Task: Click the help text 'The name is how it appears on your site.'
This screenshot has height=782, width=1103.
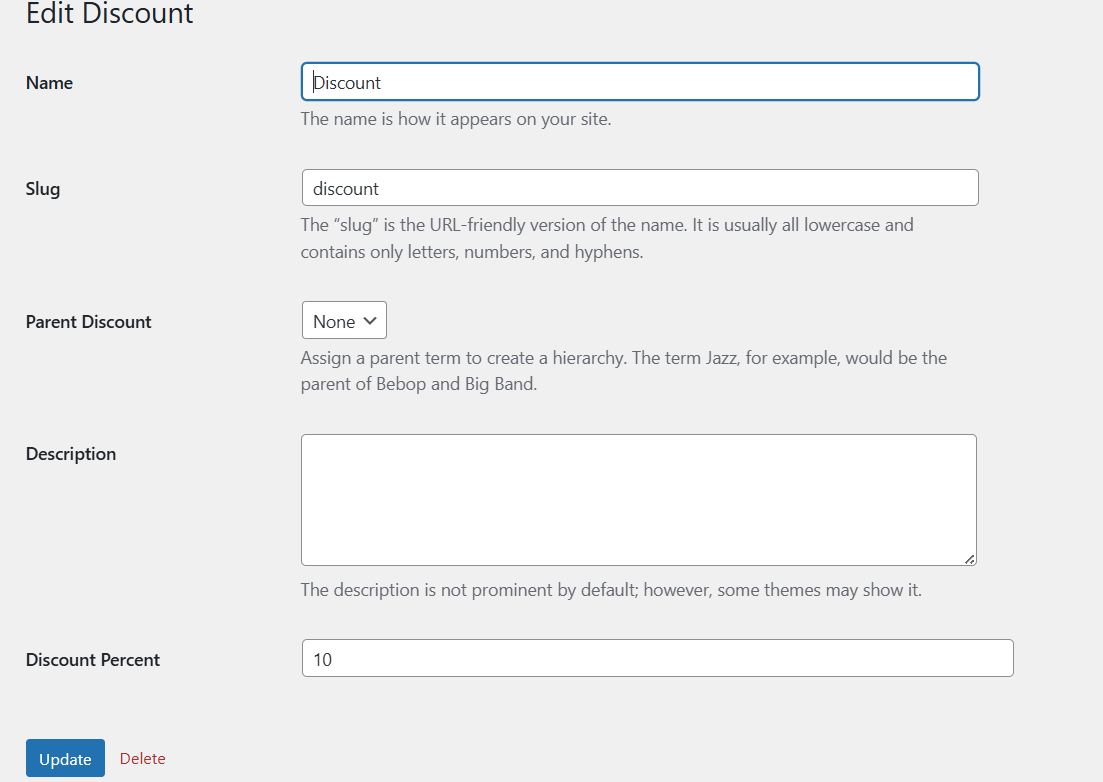Action: 456,119
